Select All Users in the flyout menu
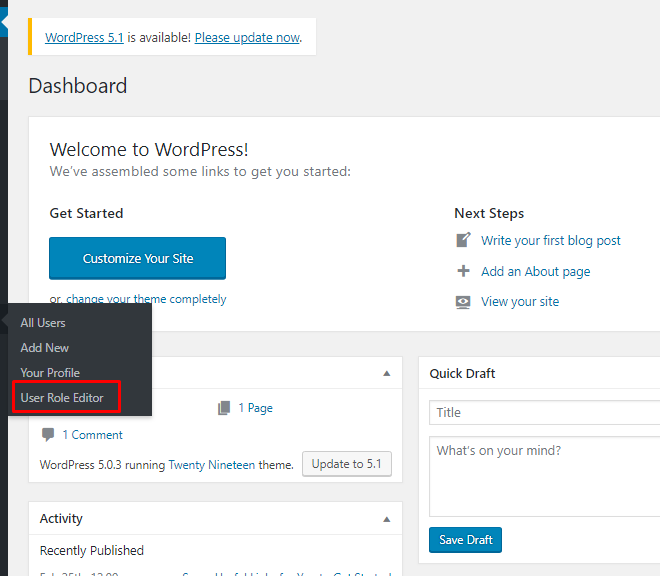The image size is (660, 576). [43, 323]
